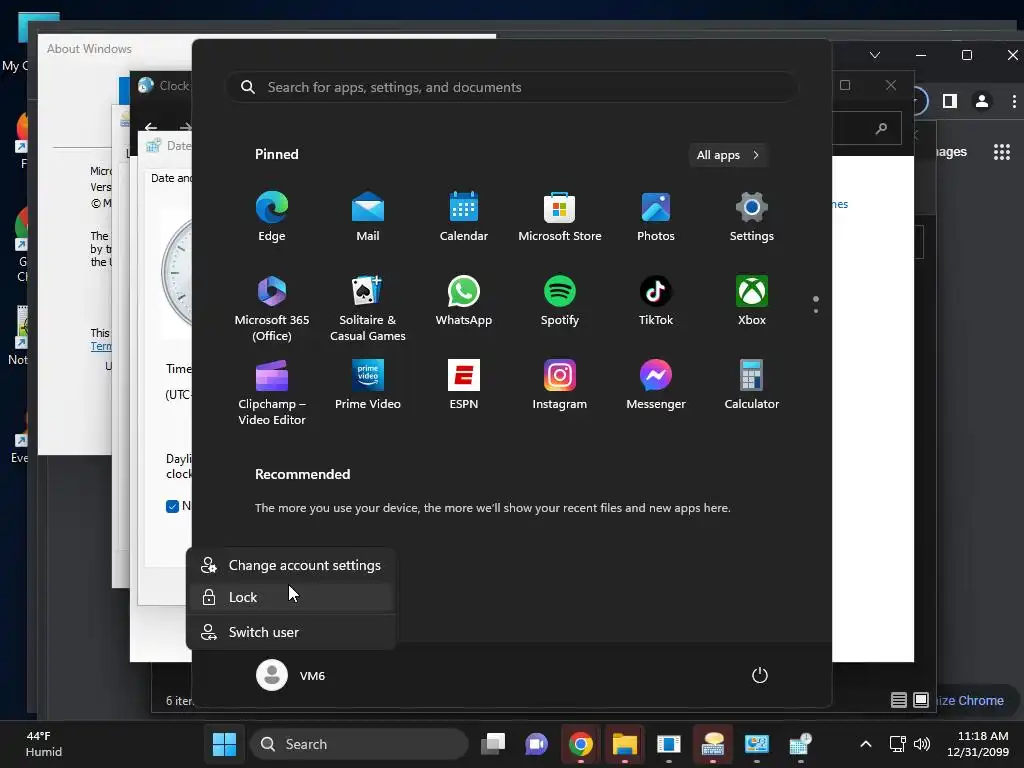
Task: Click the Chrome profile avatar icon
Action: pyautogui.click(x=982, y=101)
